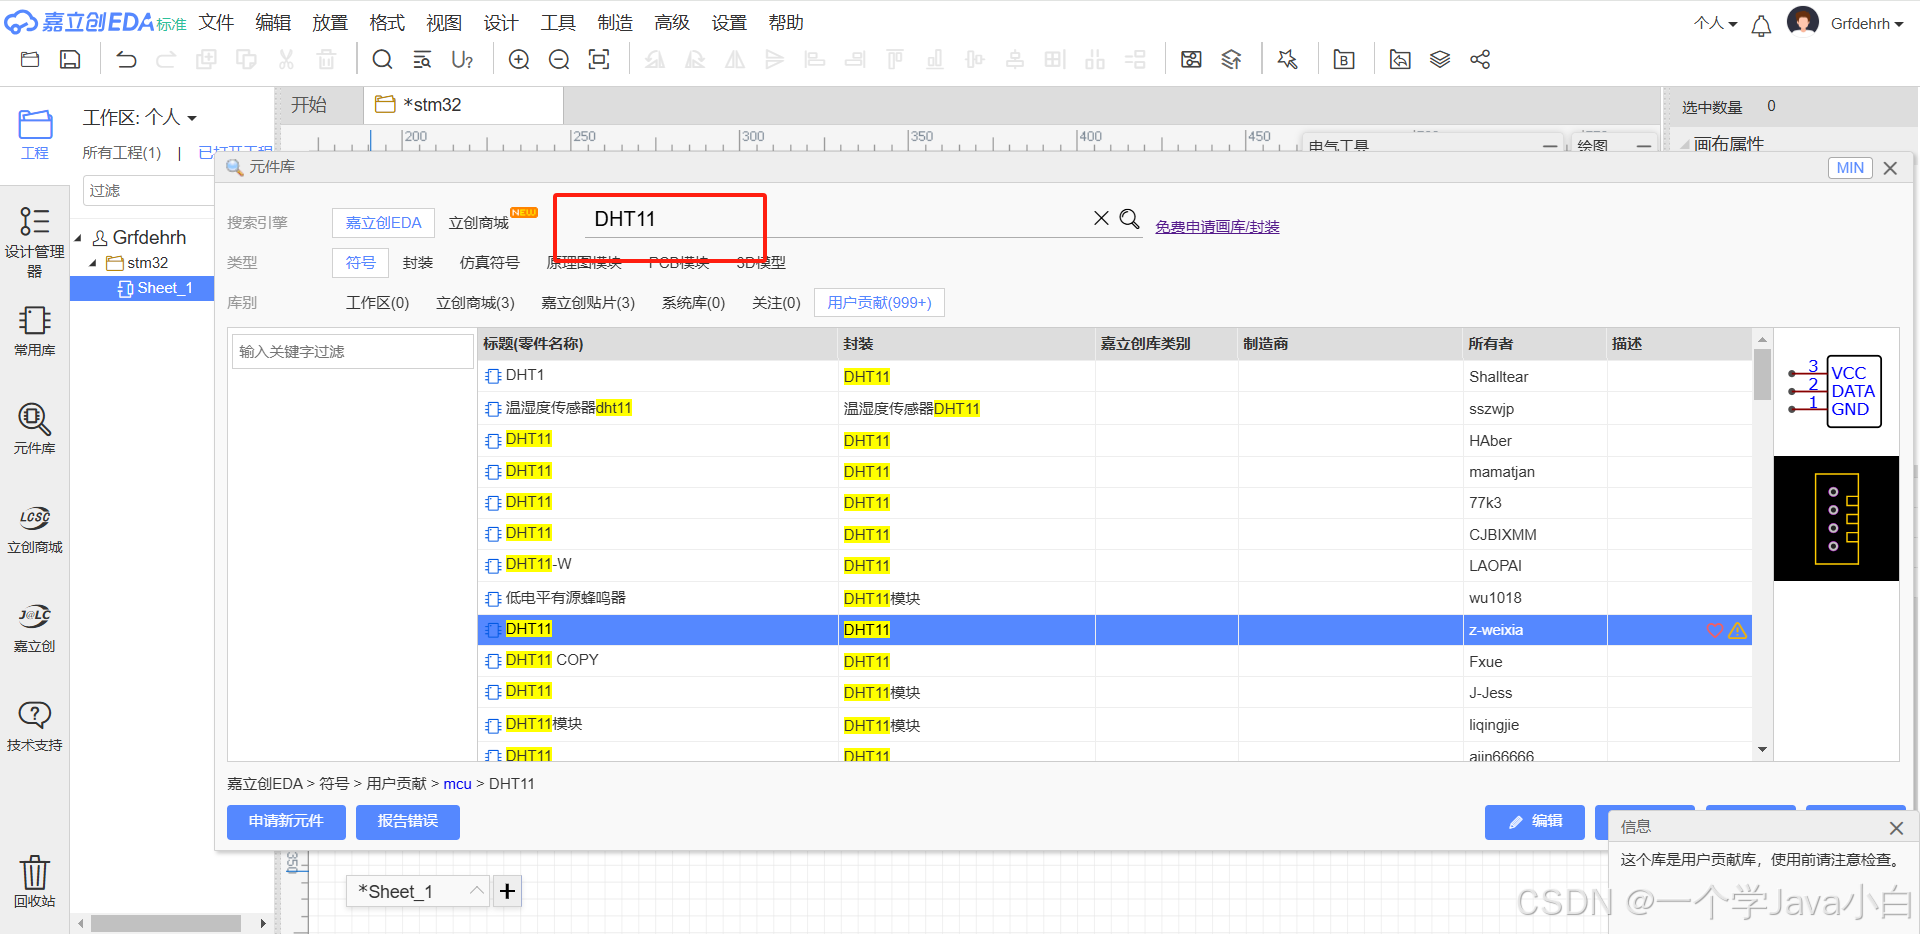Click the Save disk icon
Image resolution: width=1920 pixels, height=934 pixels.
(x=70, y=60)
